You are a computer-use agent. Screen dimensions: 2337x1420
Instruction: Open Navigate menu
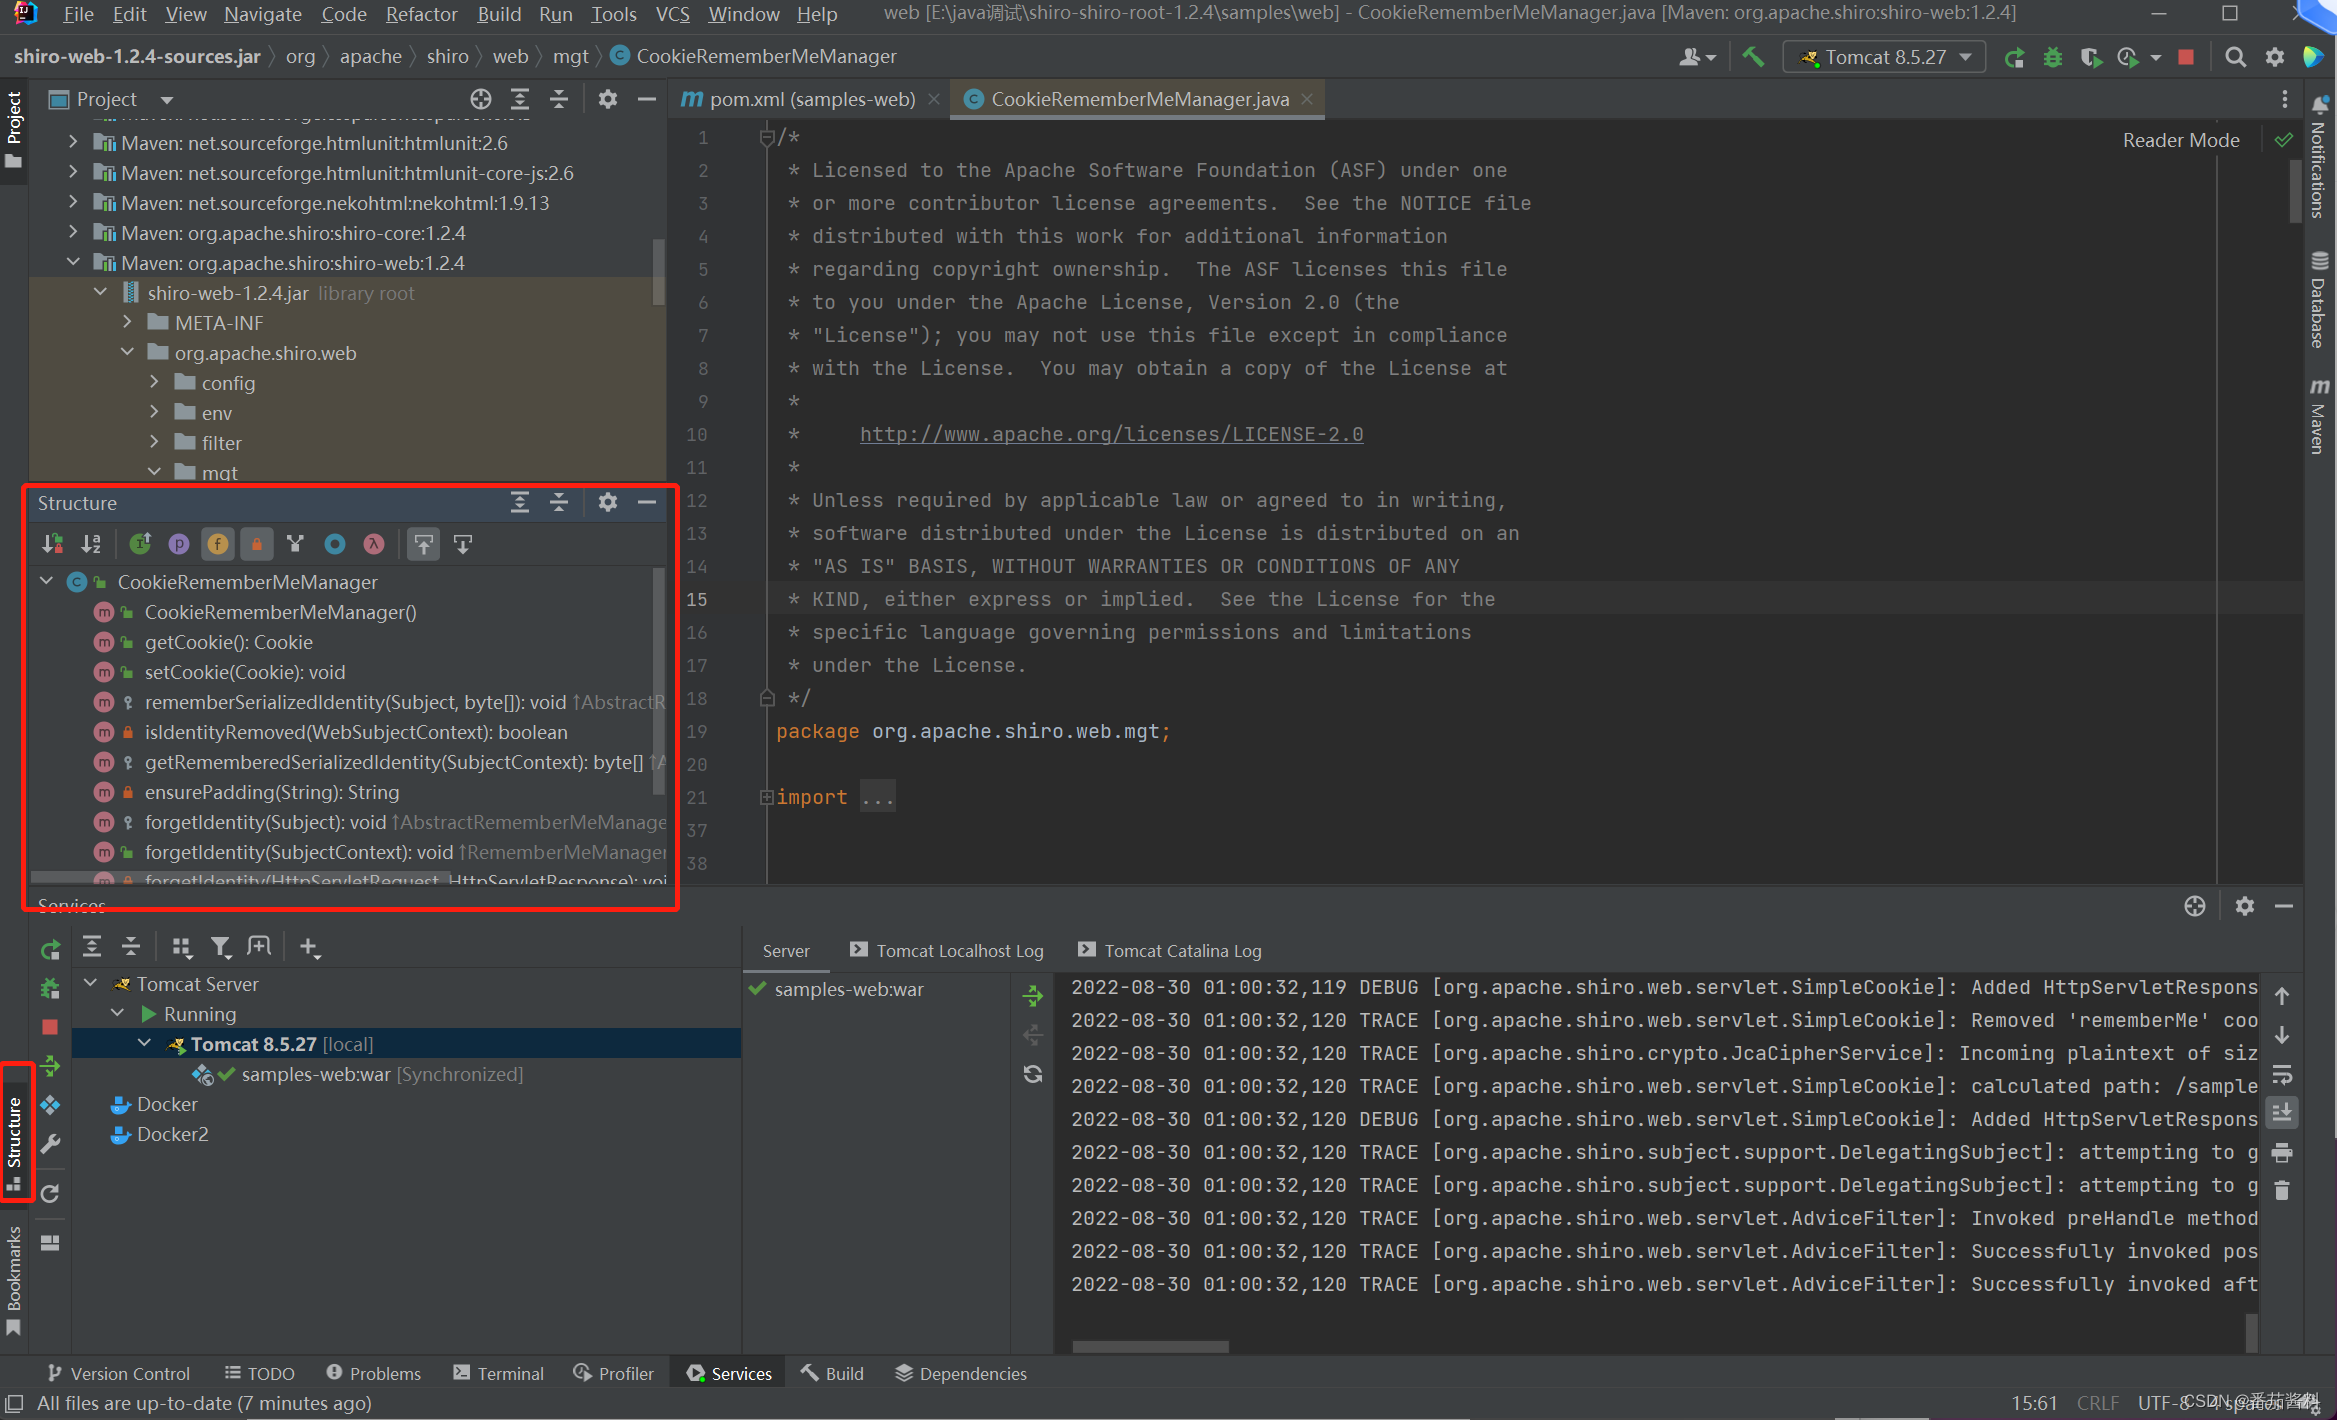(263, 14)
